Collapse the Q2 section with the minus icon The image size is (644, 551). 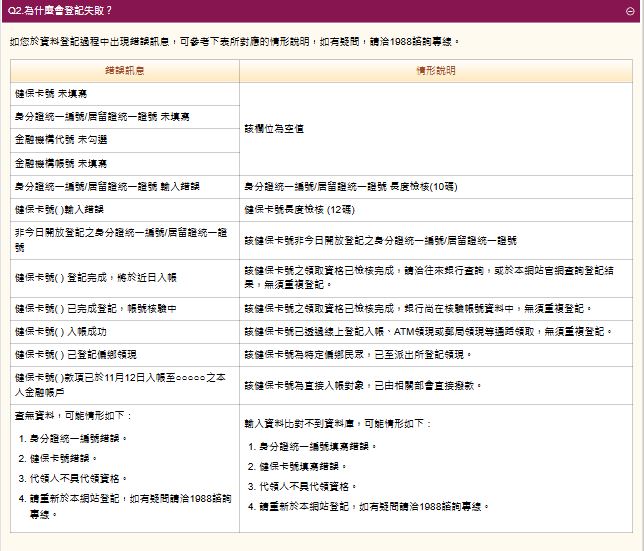(x=630, y=11)
